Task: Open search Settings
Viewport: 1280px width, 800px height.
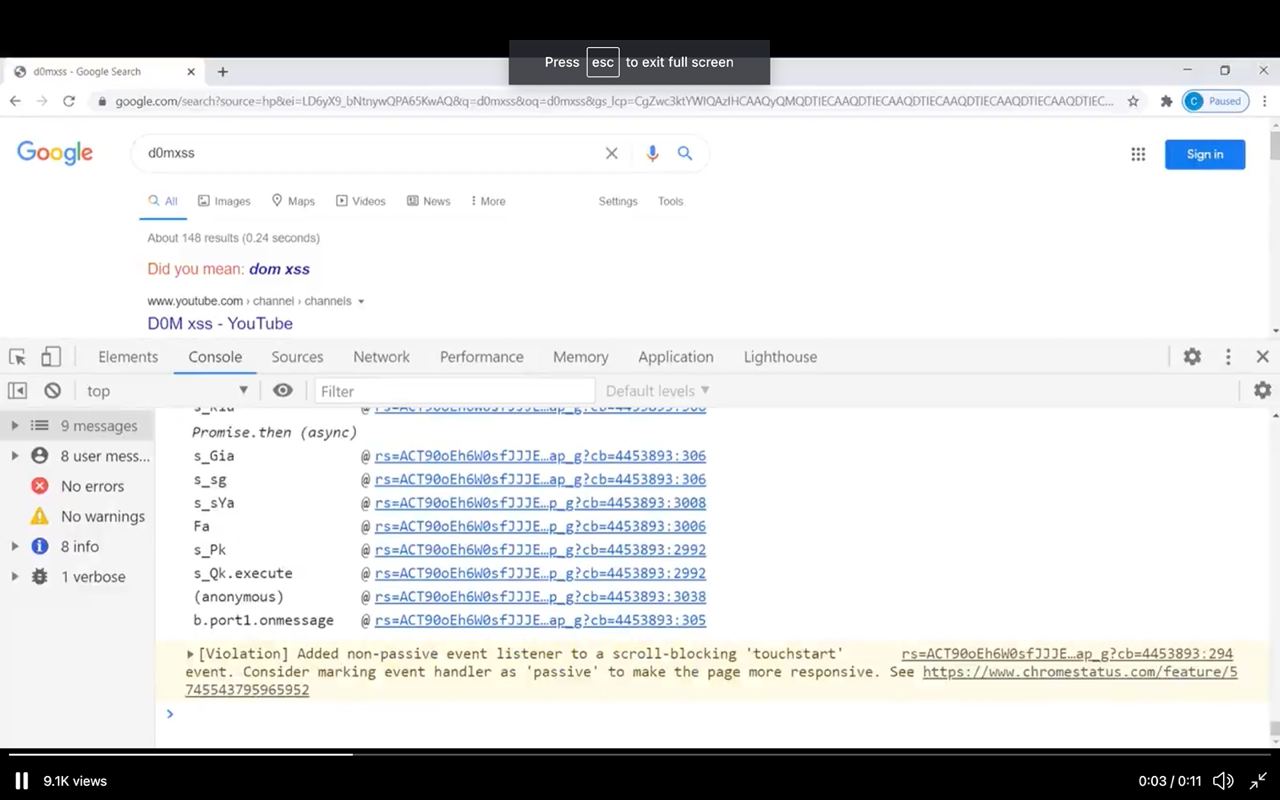Action: (618, 201)
